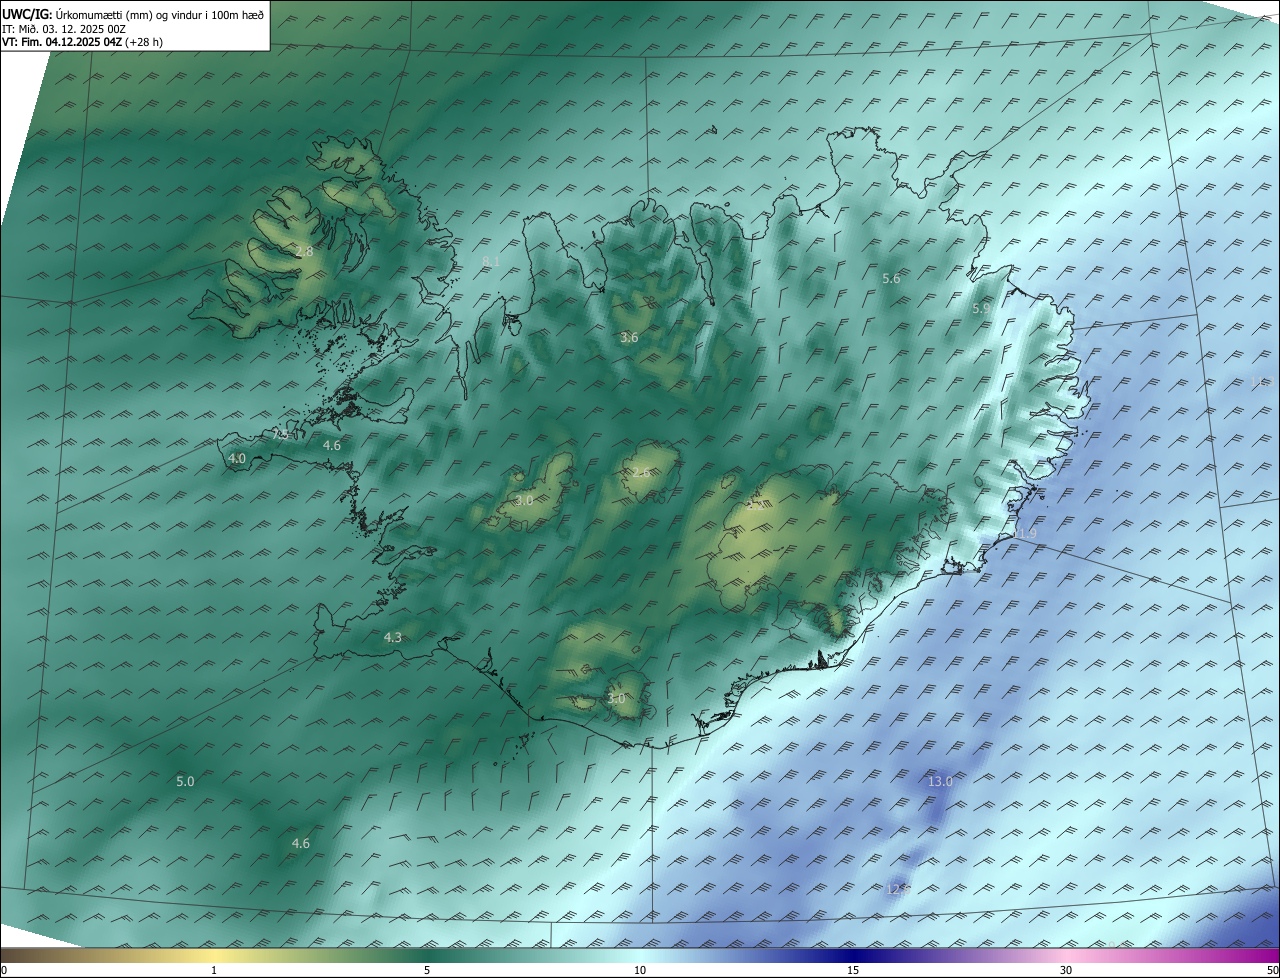This screenshot has width=1280, height=978.
Task: Click the legend tick label "30"
Action: click(x=1066, y=971)
